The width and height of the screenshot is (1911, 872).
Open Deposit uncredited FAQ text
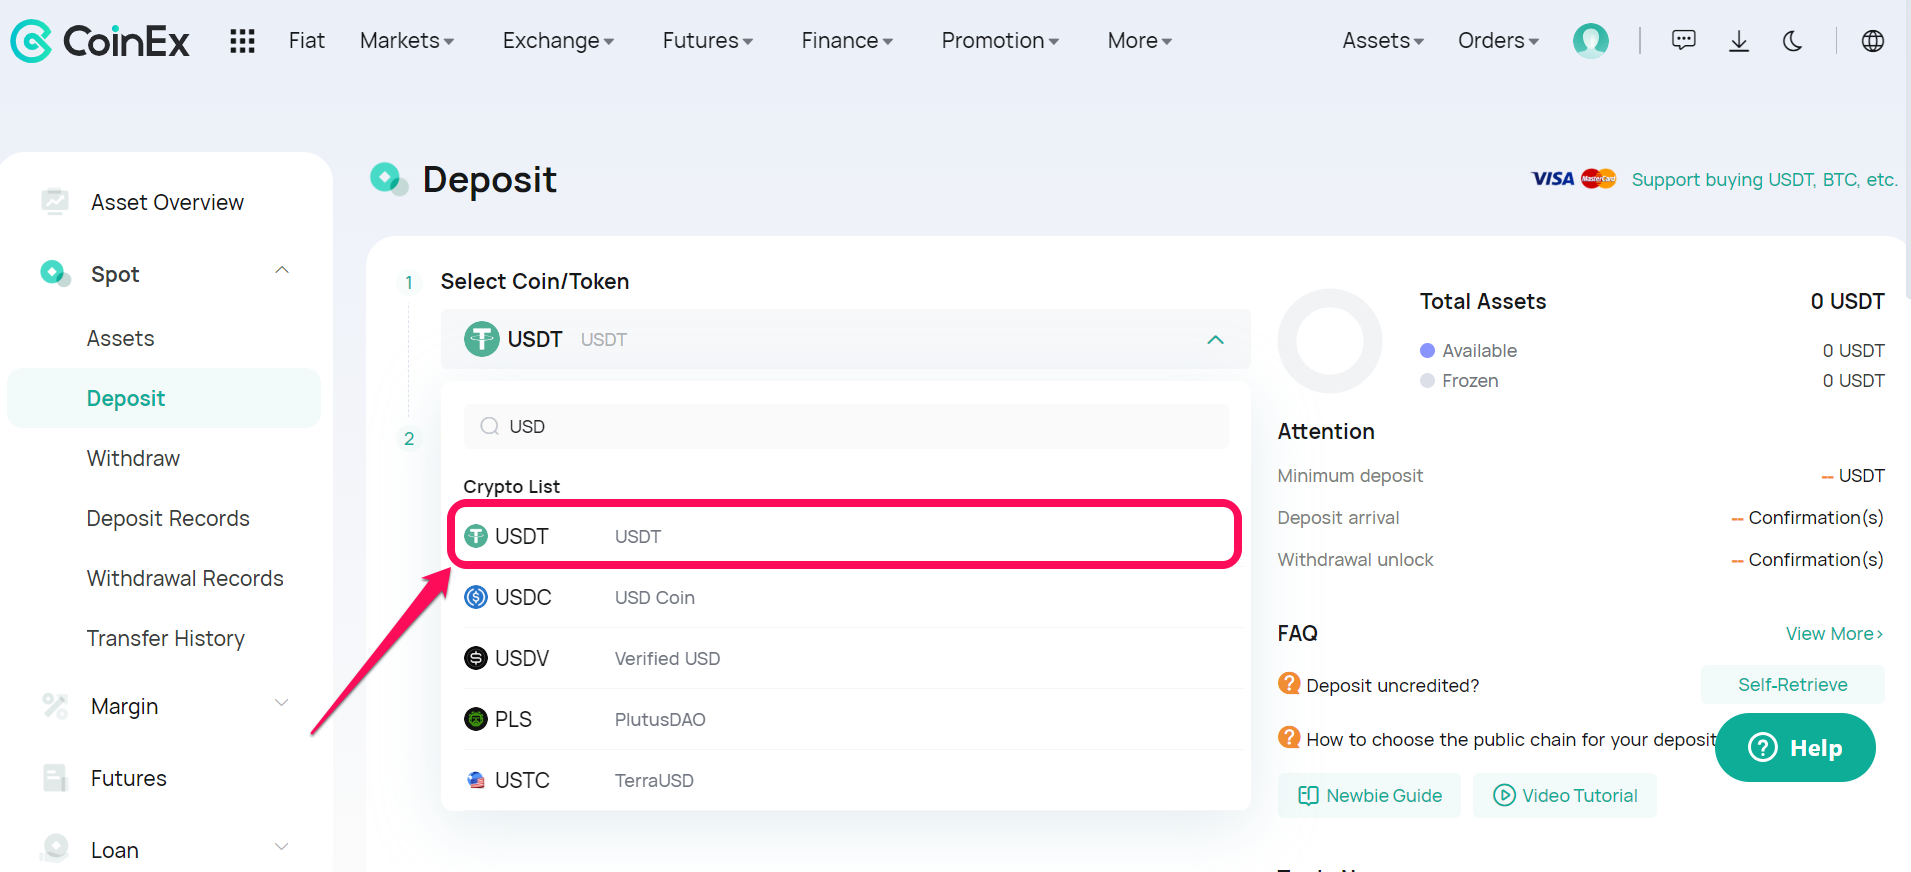(1392, 685)
